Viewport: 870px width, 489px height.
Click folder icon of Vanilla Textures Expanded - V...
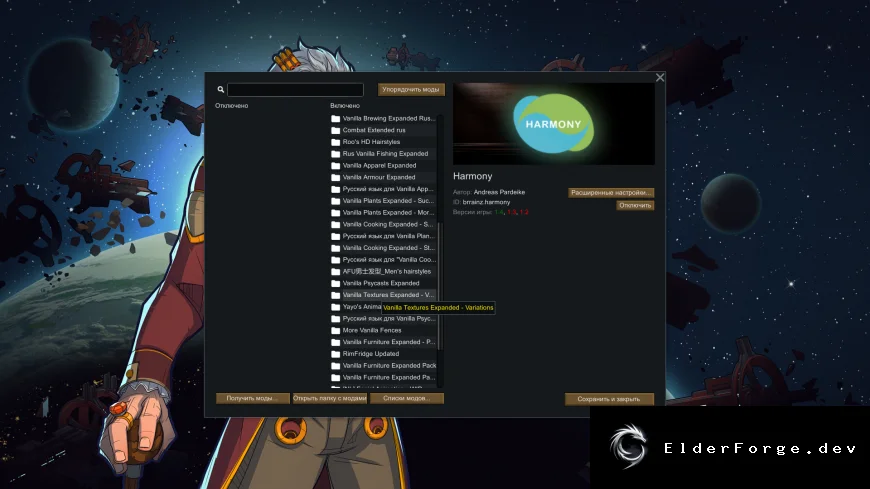click(336, 295)
